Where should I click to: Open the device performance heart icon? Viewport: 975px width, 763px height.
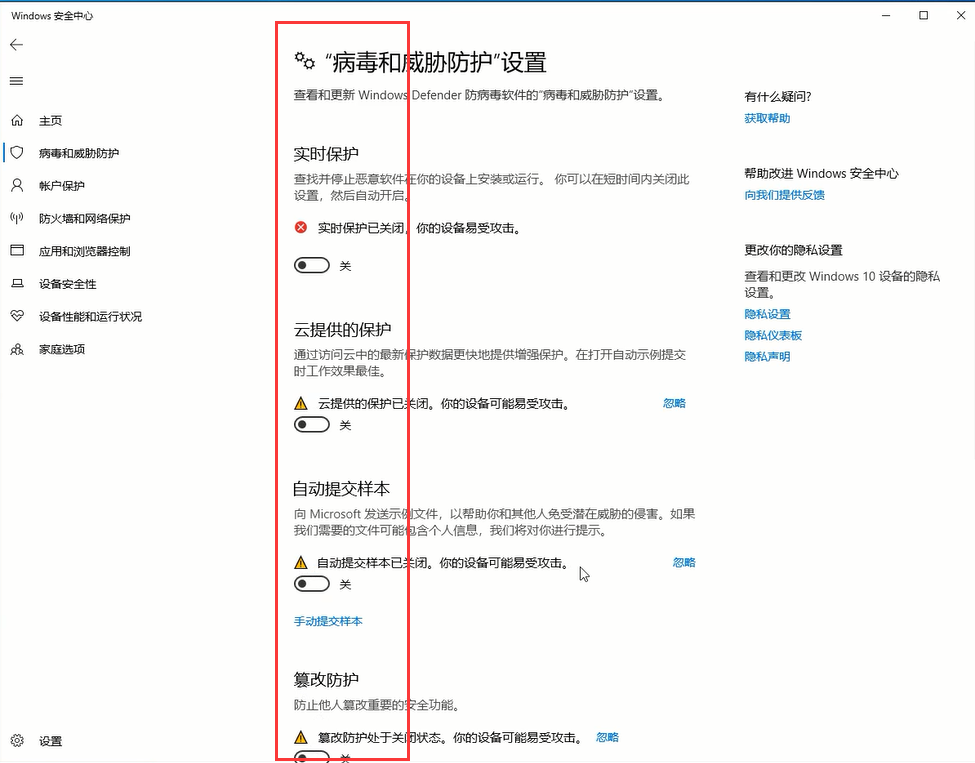point(17,316)
